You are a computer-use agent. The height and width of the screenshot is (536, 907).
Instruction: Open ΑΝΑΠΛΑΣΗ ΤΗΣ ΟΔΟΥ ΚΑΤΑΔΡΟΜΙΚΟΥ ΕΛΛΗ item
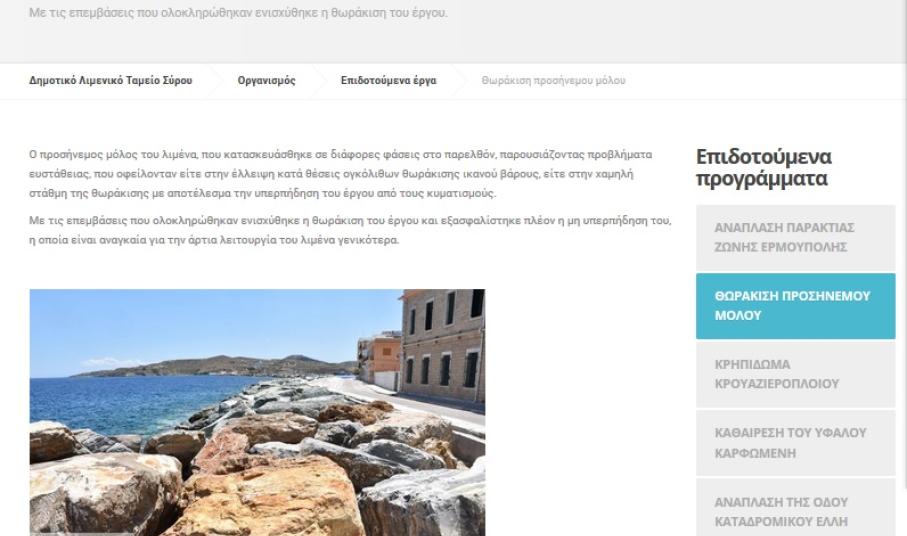[795, 508]
